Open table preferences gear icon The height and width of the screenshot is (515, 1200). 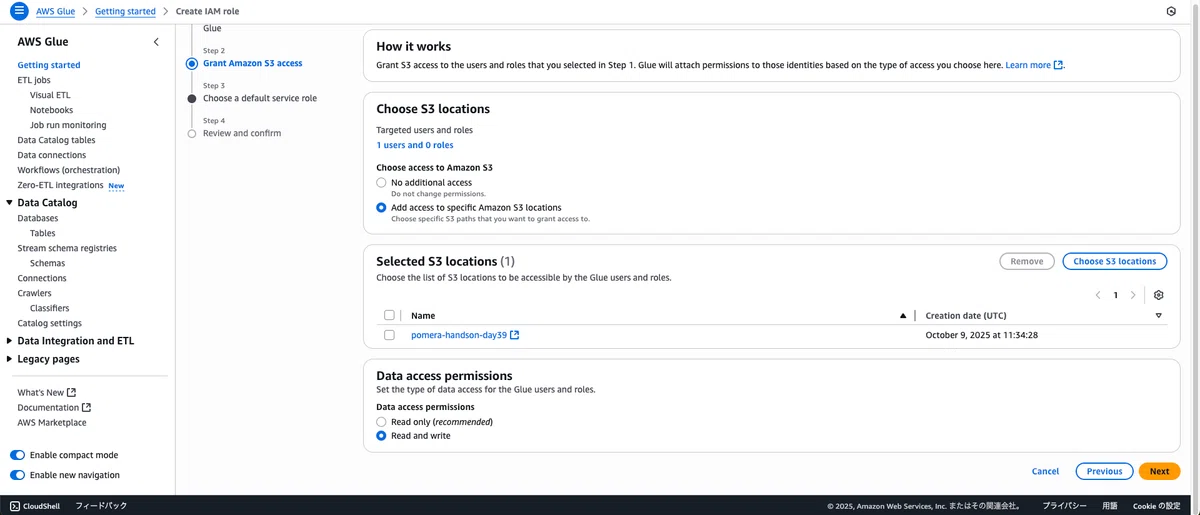[x=1159, y=295]
